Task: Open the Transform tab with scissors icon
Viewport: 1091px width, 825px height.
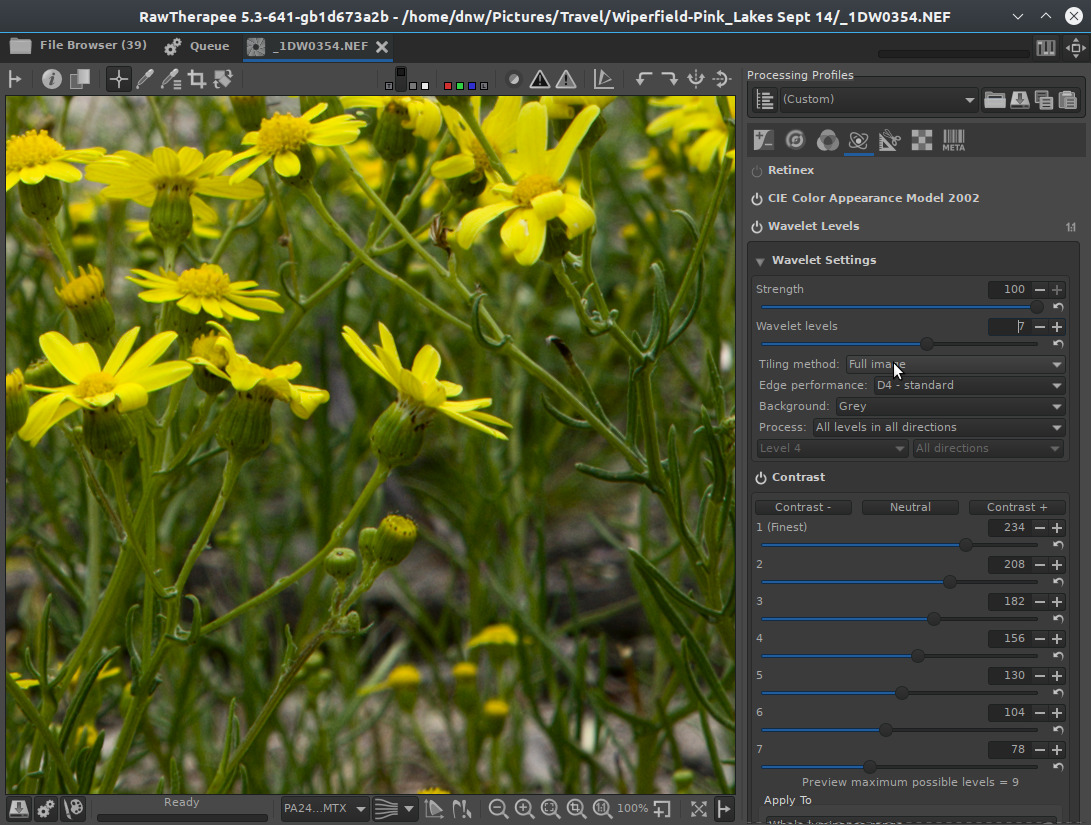Action: pyautogui.click(x=889, y=141)
